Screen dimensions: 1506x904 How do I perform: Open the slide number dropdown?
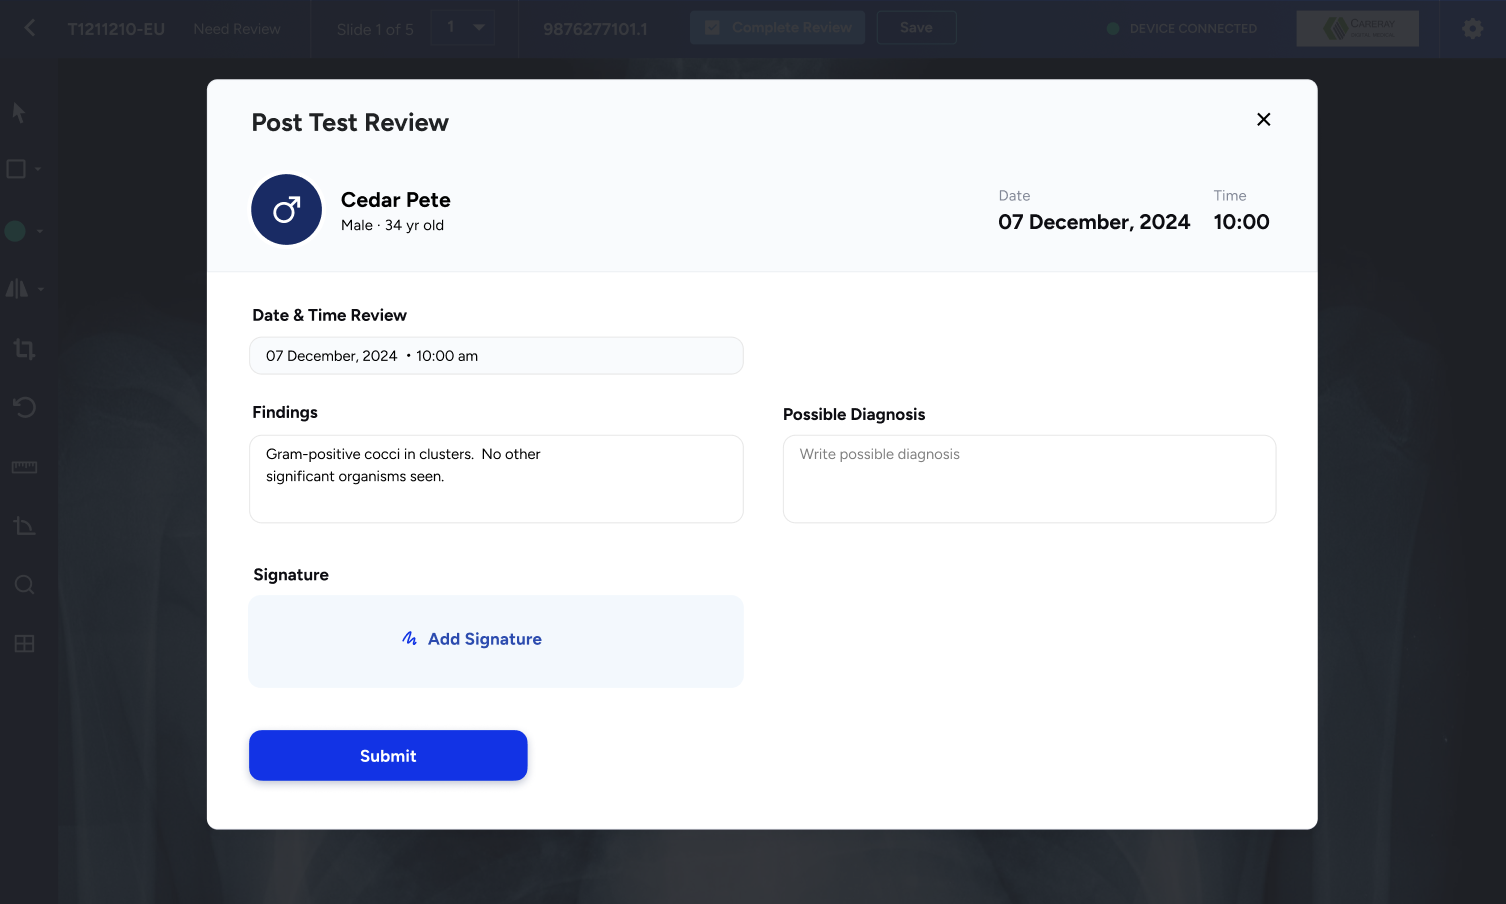pyautogui.click(x=462, y=27)
